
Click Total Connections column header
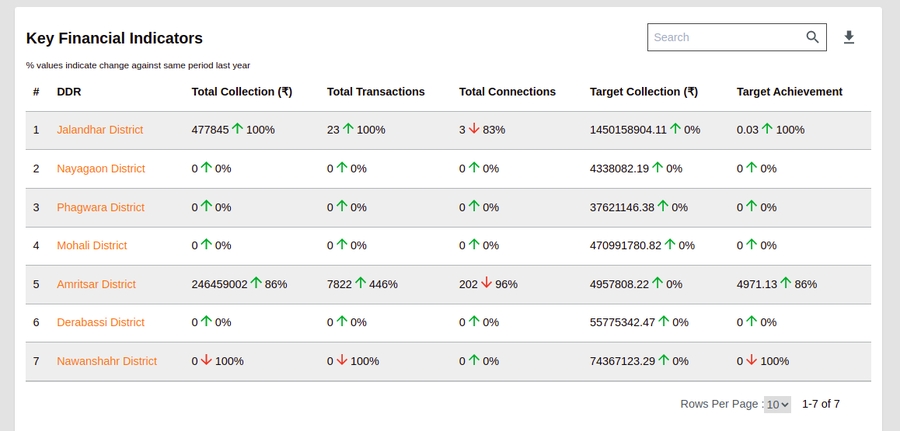coord(507,92)
